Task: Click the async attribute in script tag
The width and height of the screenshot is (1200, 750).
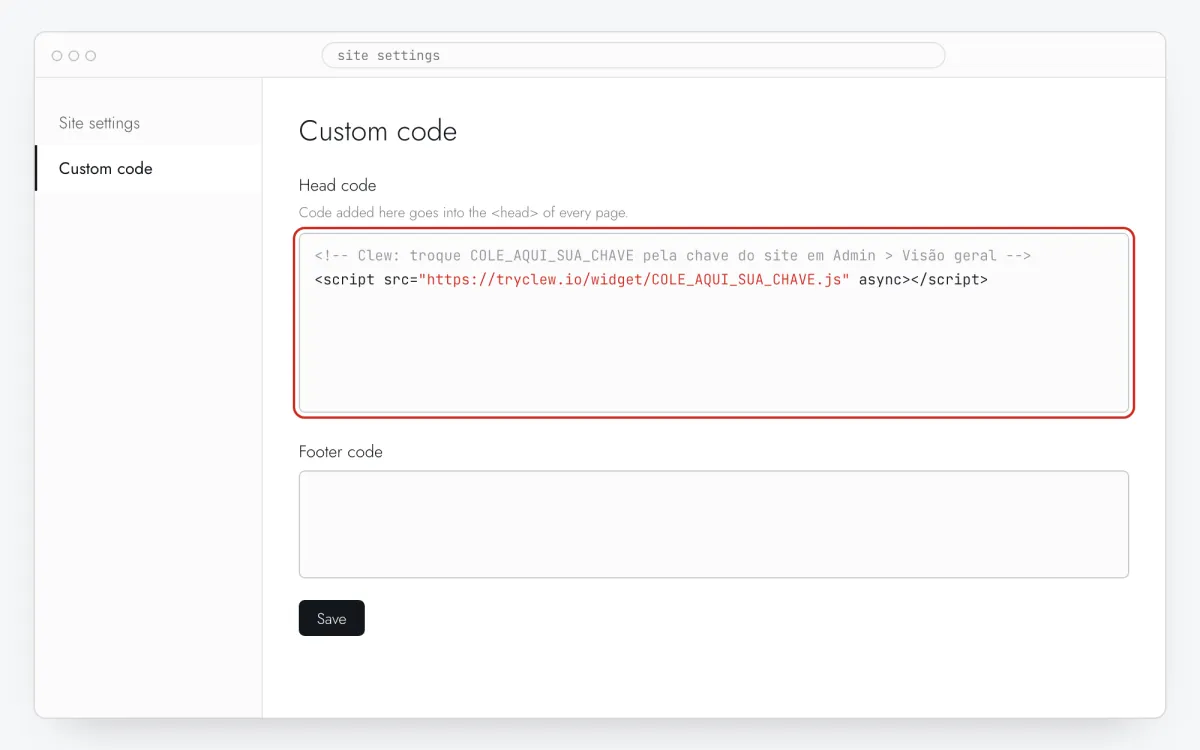Action: [880, 280]
